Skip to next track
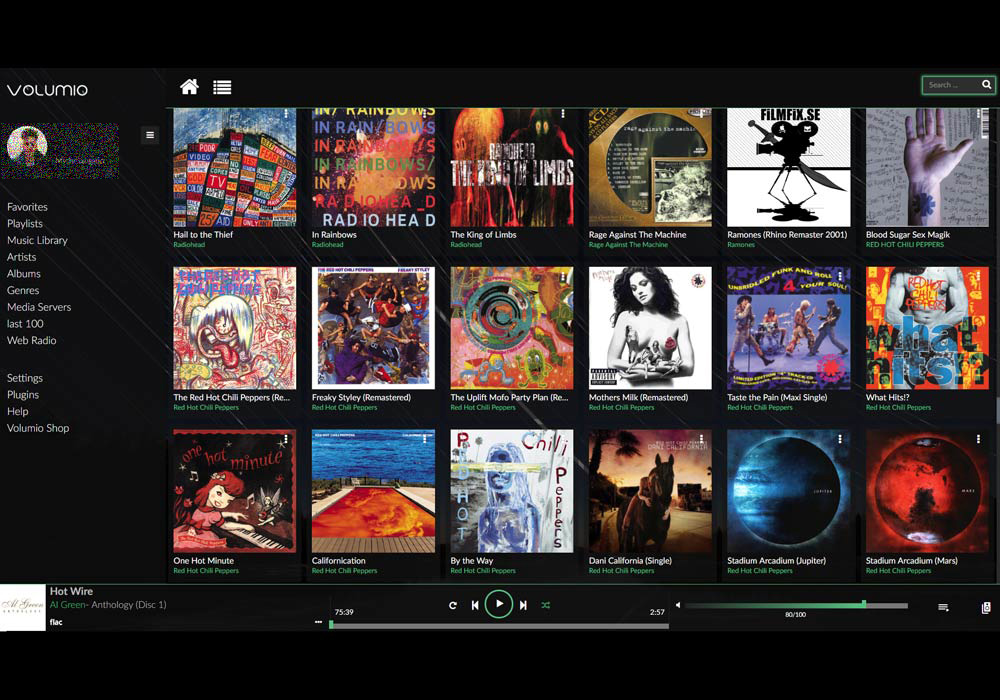The image size is (1000, 700). click(x=523, y=605)
